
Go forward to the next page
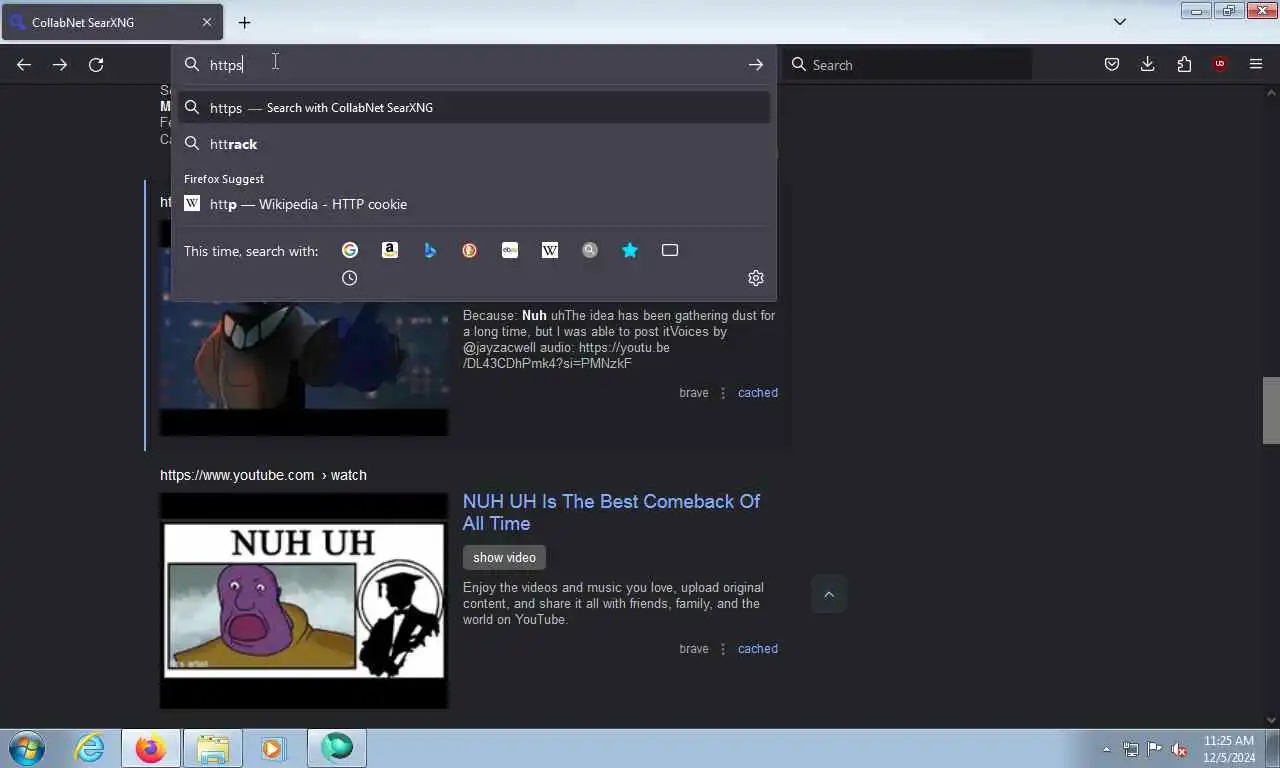click(x=60, y=65)
